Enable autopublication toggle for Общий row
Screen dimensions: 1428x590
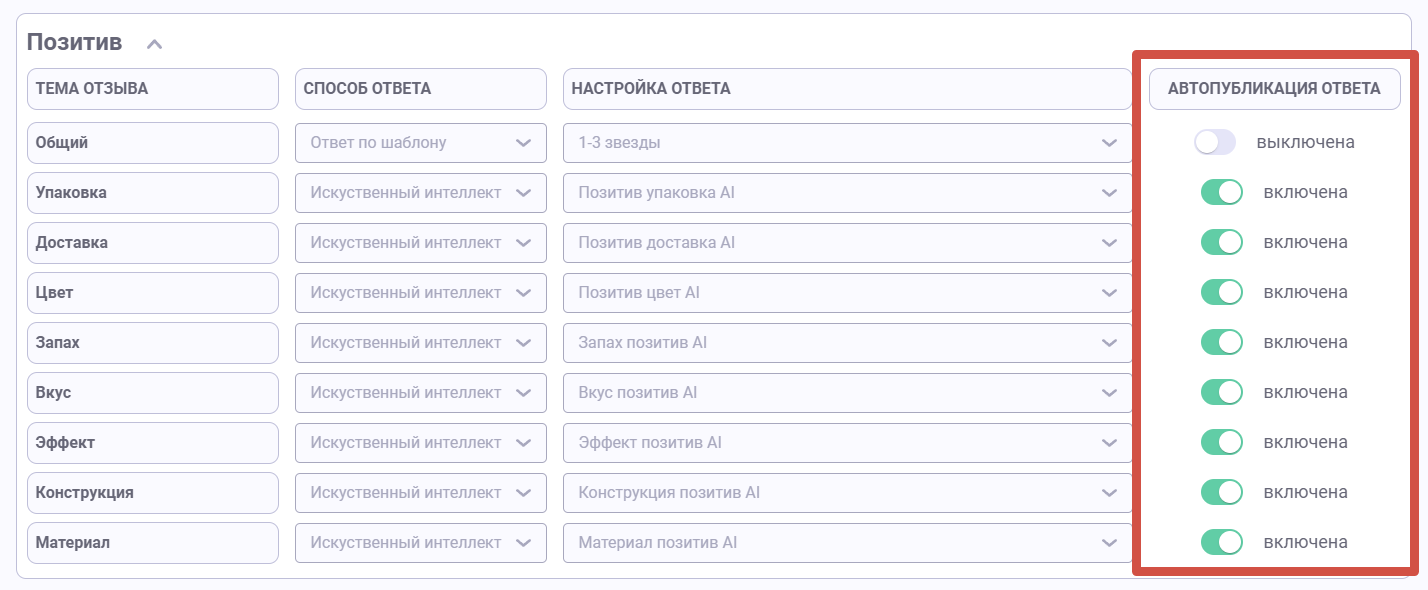pyautogui.click(x=1215, y=142)
